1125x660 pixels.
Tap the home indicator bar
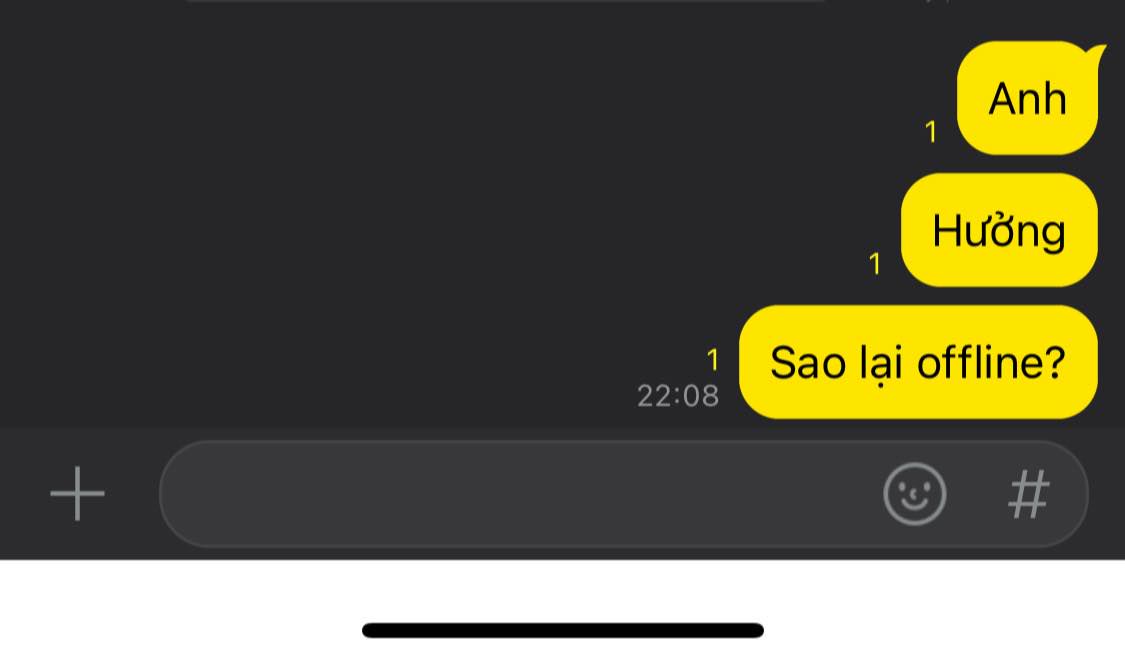(x=562, y=631)
